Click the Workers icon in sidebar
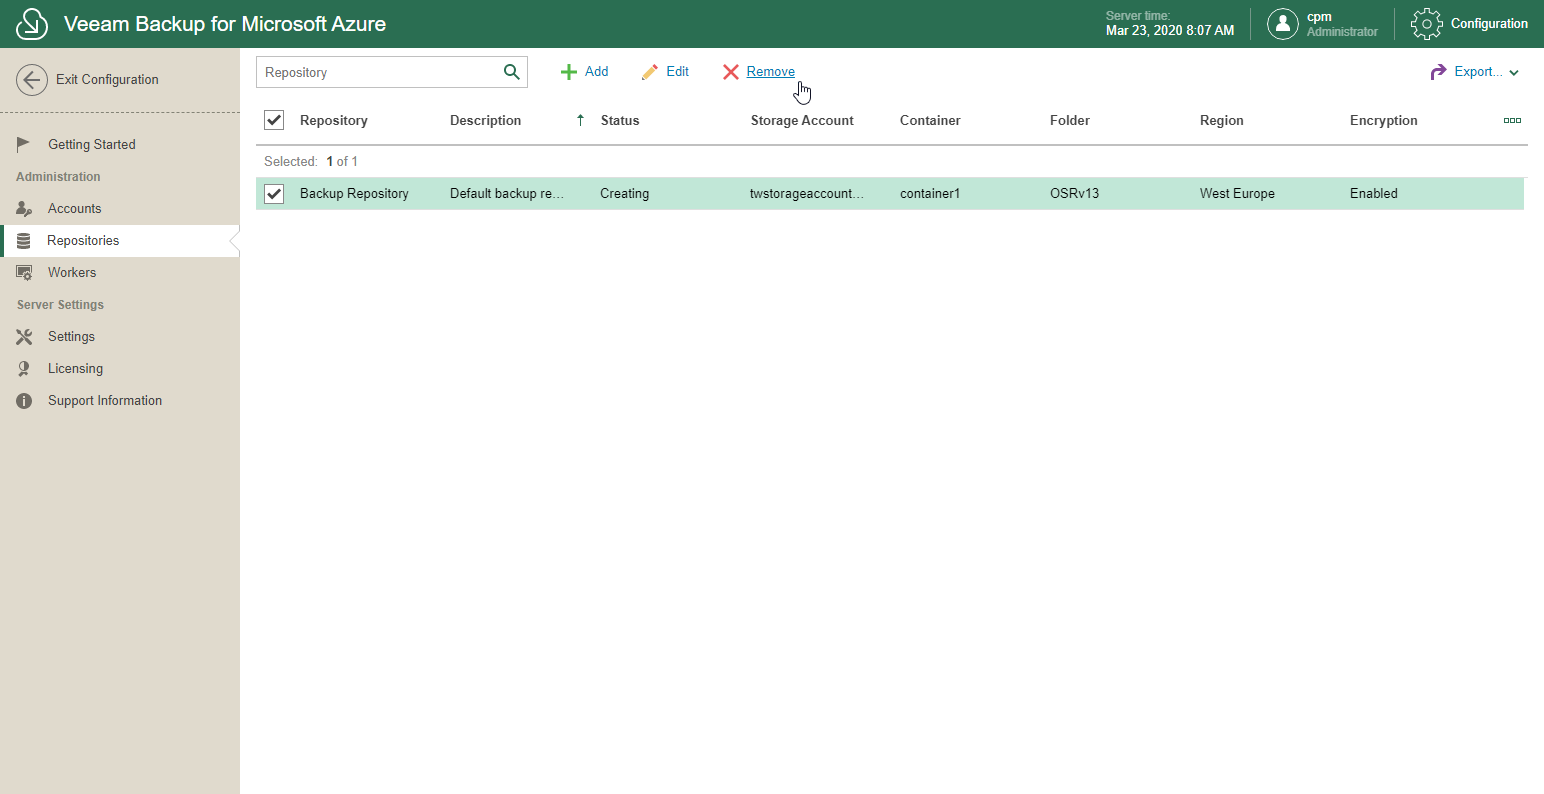This screenshot has height=794, width=1544. coord(25,272)
